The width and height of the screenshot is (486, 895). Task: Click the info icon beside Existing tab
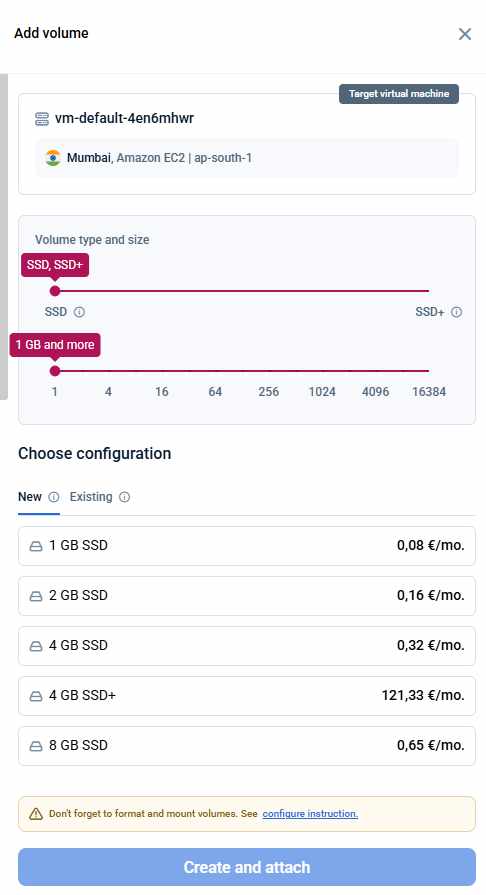[124, 497]
